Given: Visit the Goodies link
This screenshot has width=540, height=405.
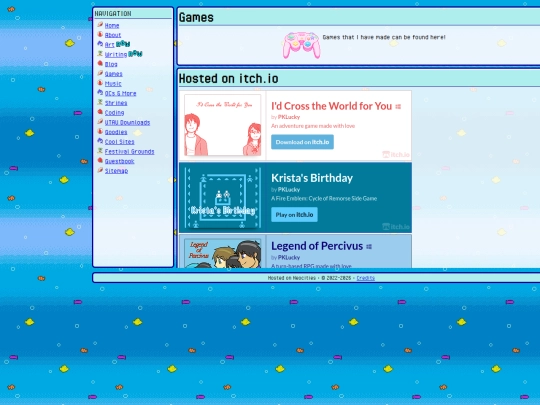Looking at the screenshot, I should click(x=116, y=132).
